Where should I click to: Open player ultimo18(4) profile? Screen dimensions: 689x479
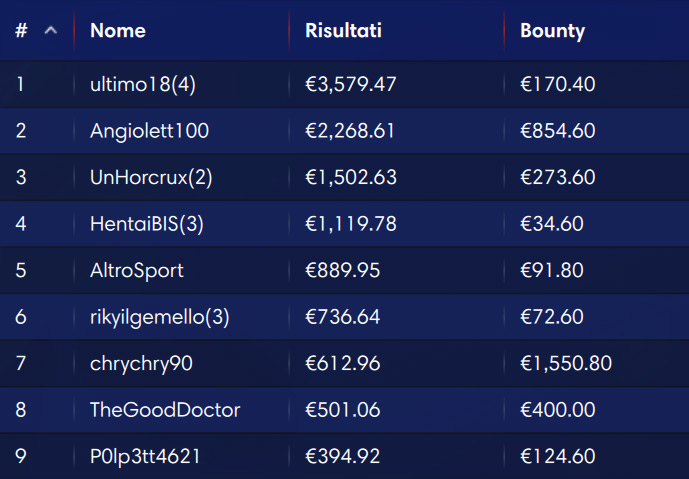143,84
